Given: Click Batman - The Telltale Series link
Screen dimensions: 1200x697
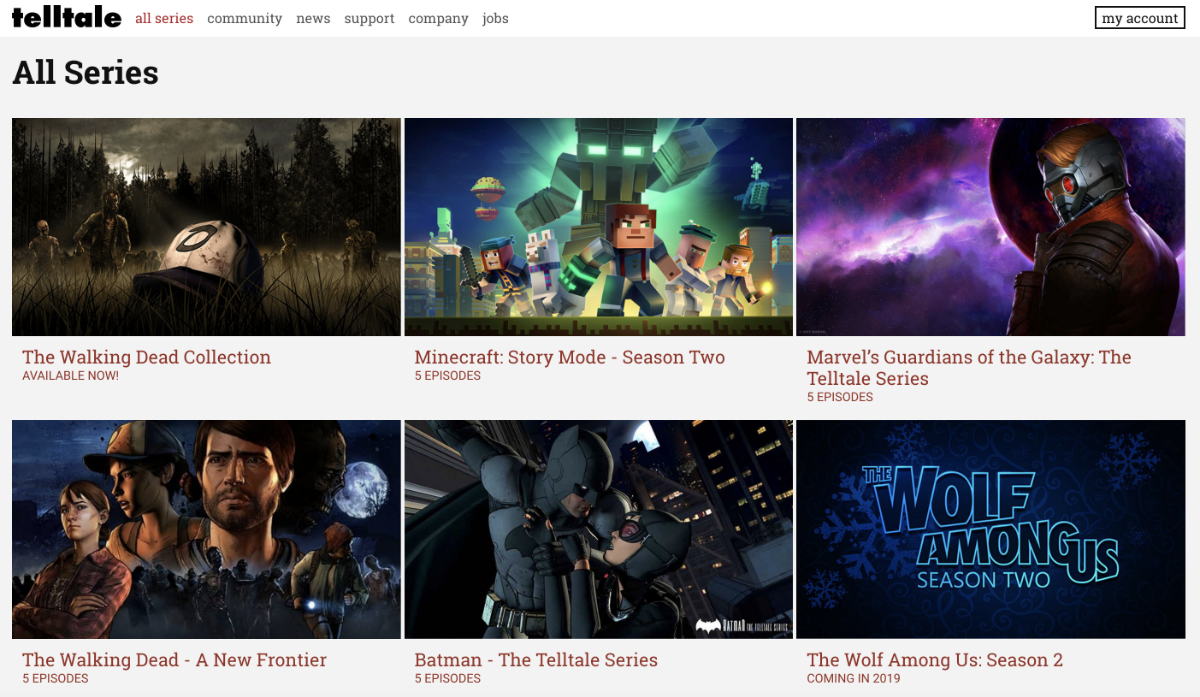Looking at the screenshot, I should pos(536,660).
